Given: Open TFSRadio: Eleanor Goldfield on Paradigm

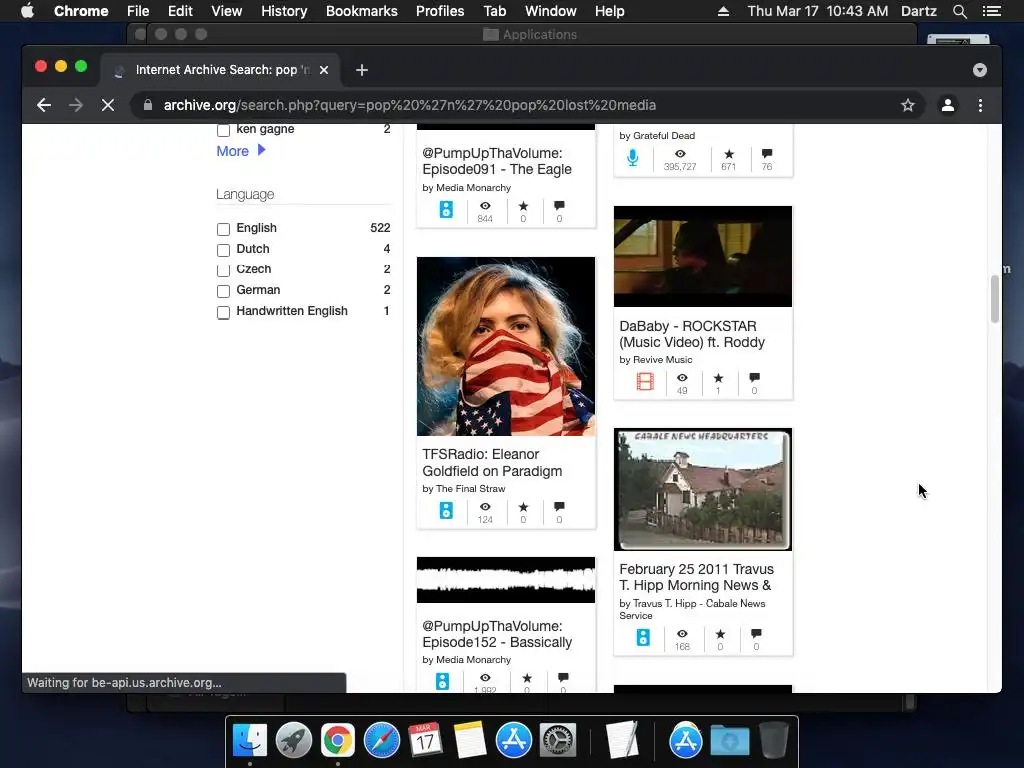Looking at the screenshot, I should point(492,462).
